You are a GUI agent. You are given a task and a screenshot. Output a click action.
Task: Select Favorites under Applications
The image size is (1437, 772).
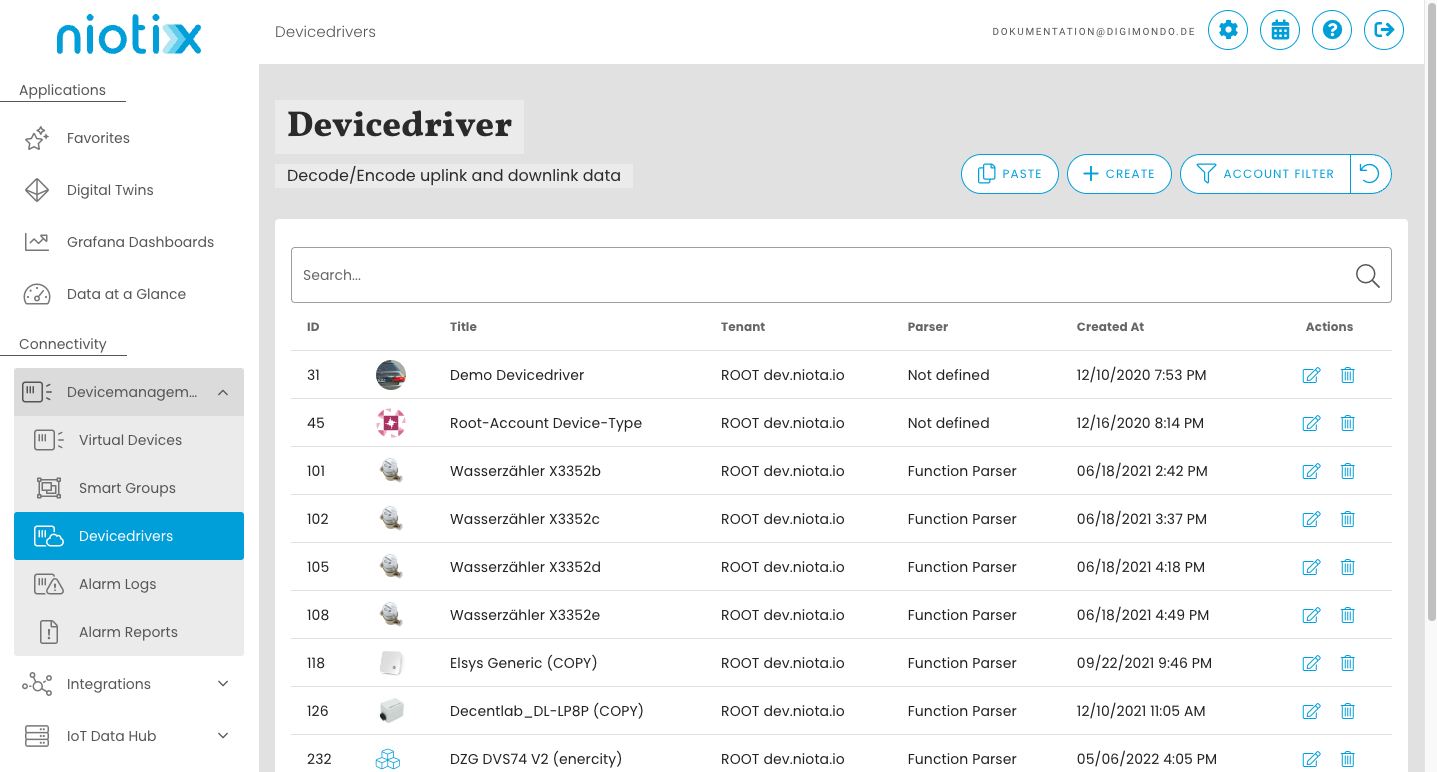tap(97, 138)
